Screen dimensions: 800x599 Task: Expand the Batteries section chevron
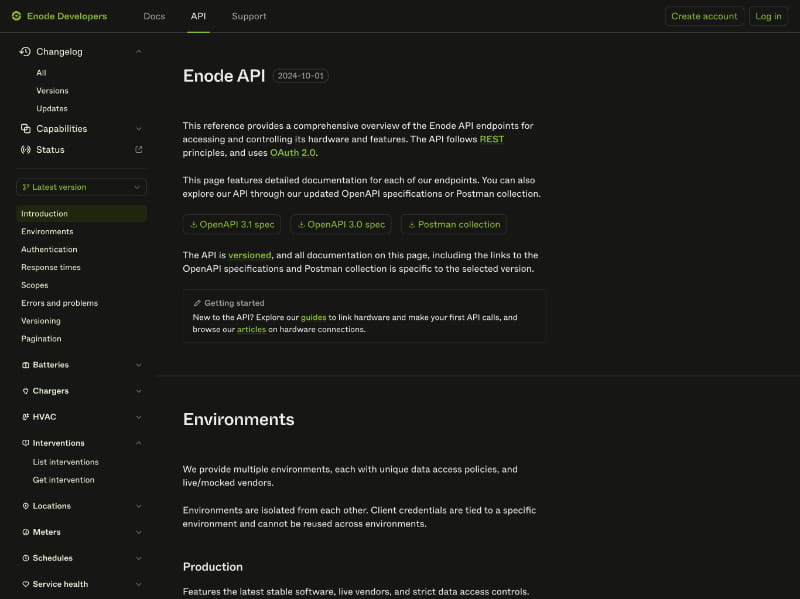coord(138,365)
